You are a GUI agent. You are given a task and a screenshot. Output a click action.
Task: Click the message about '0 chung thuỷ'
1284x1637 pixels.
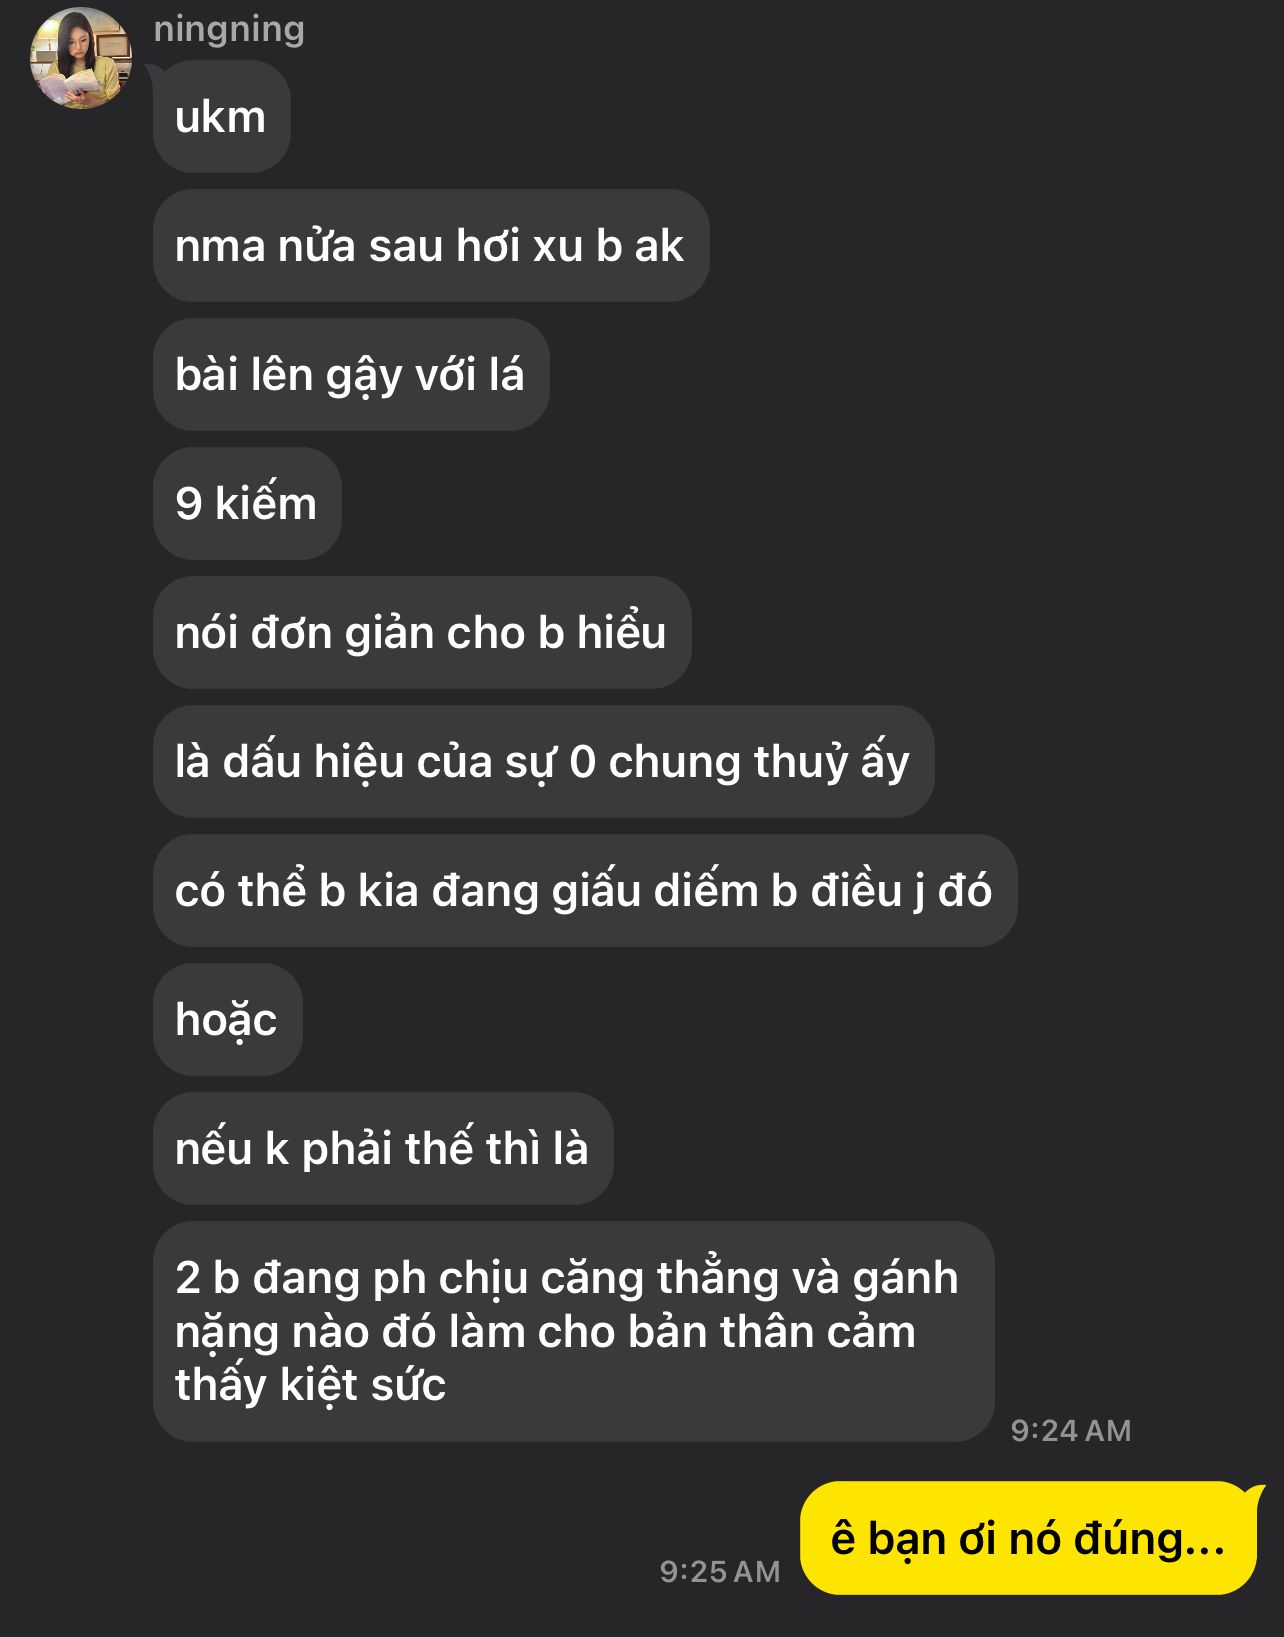[x=544, y=762]
